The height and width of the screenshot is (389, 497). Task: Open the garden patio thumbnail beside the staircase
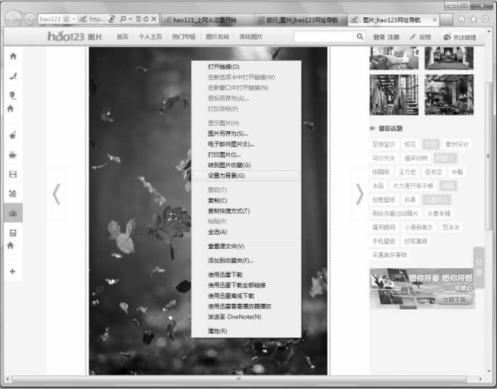tap(449, 95)
